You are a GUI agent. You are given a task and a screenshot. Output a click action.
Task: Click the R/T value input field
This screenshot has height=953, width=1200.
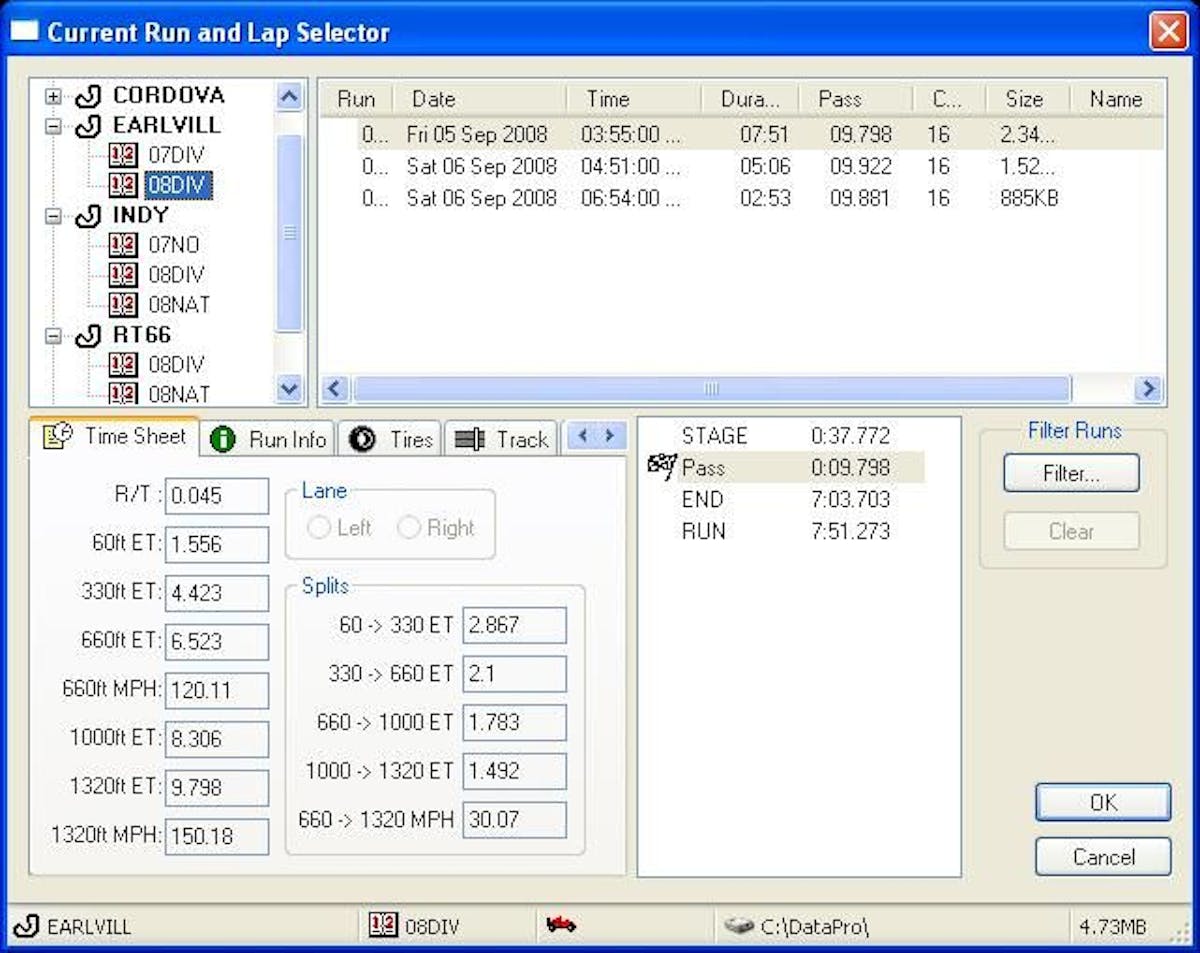pyautogui.click(x=217, y=496)
